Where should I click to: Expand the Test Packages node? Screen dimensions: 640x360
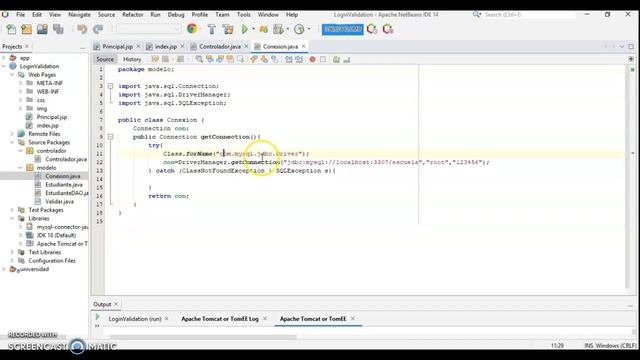(x=12, y=210)
